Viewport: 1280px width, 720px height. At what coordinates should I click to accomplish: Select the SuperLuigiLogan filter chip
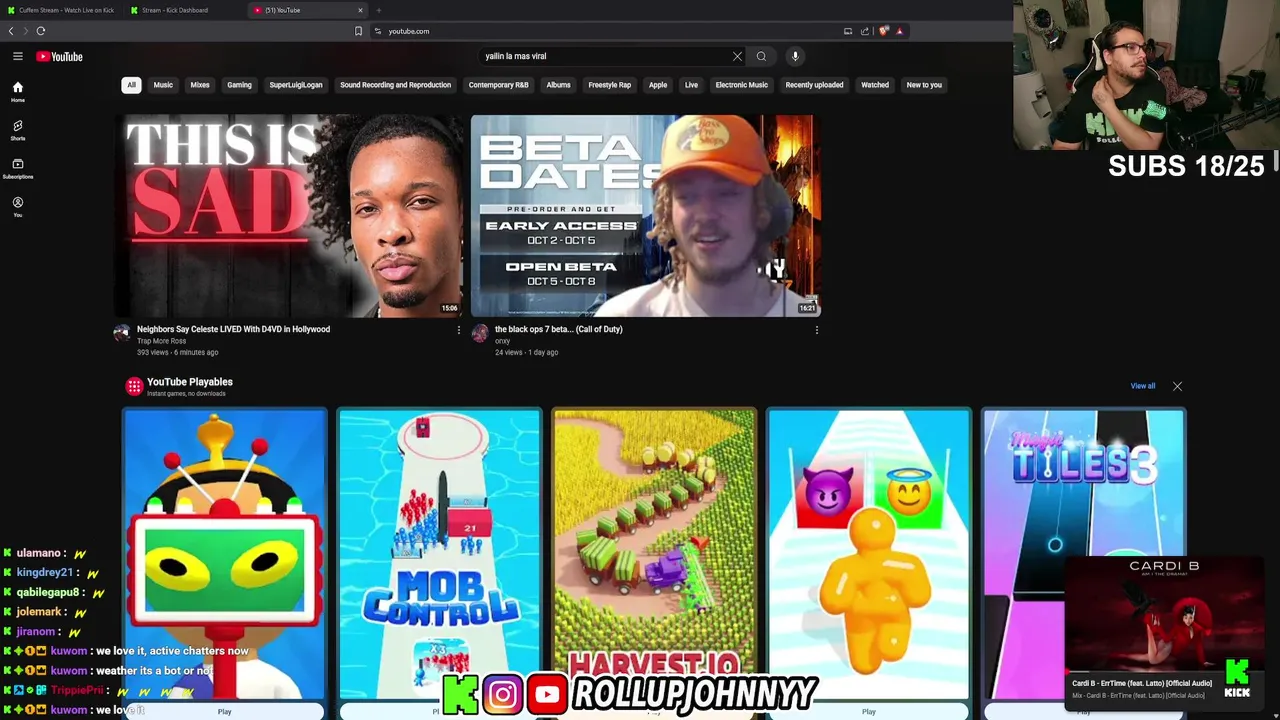coord(296,85)
